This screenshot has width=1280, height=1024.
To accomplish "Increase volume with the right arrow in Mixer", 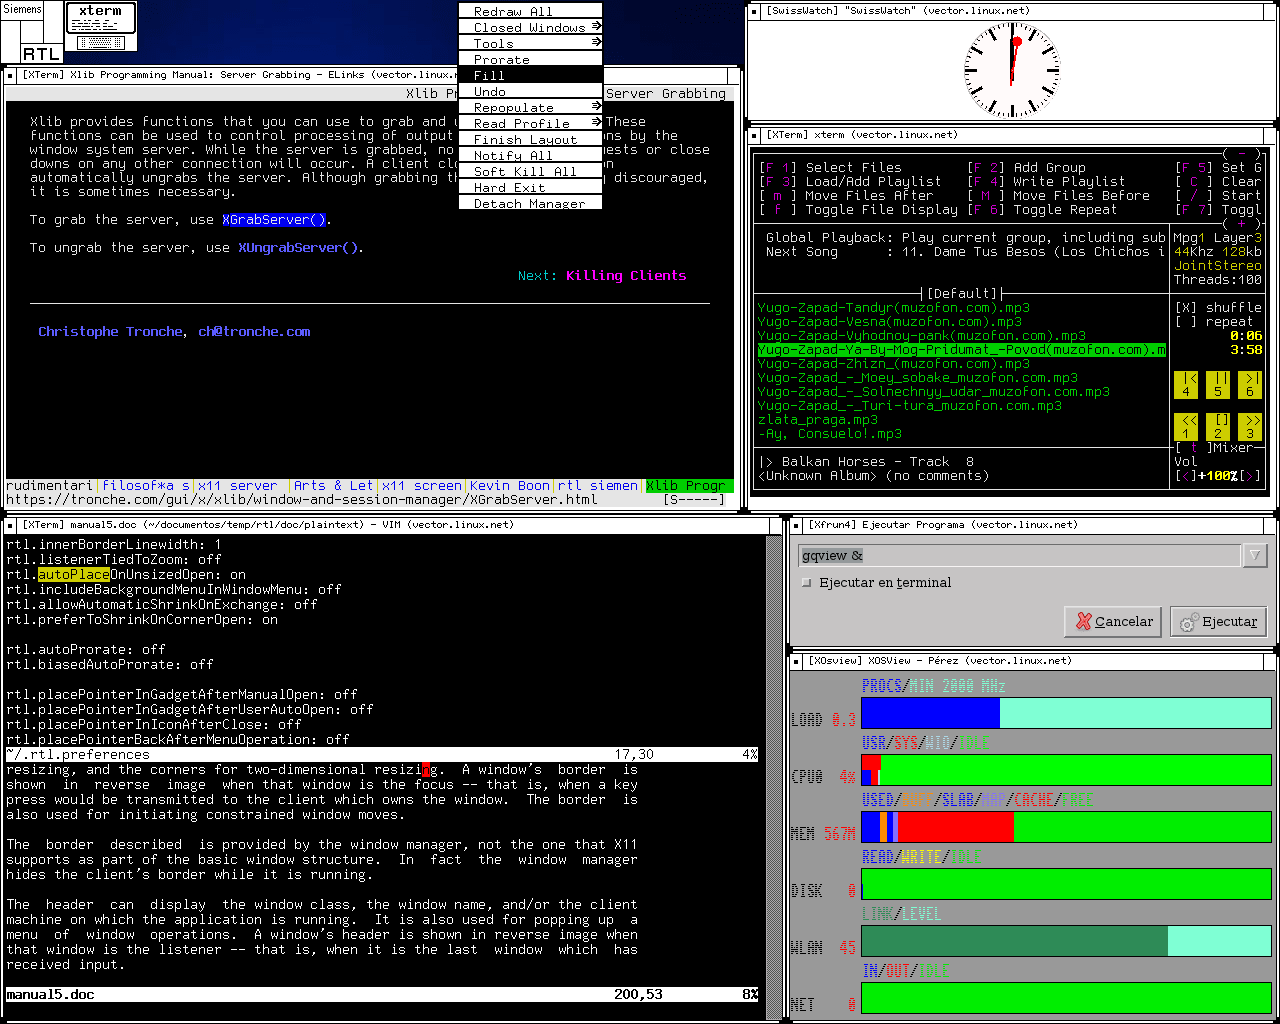I will pos(1250,476).
